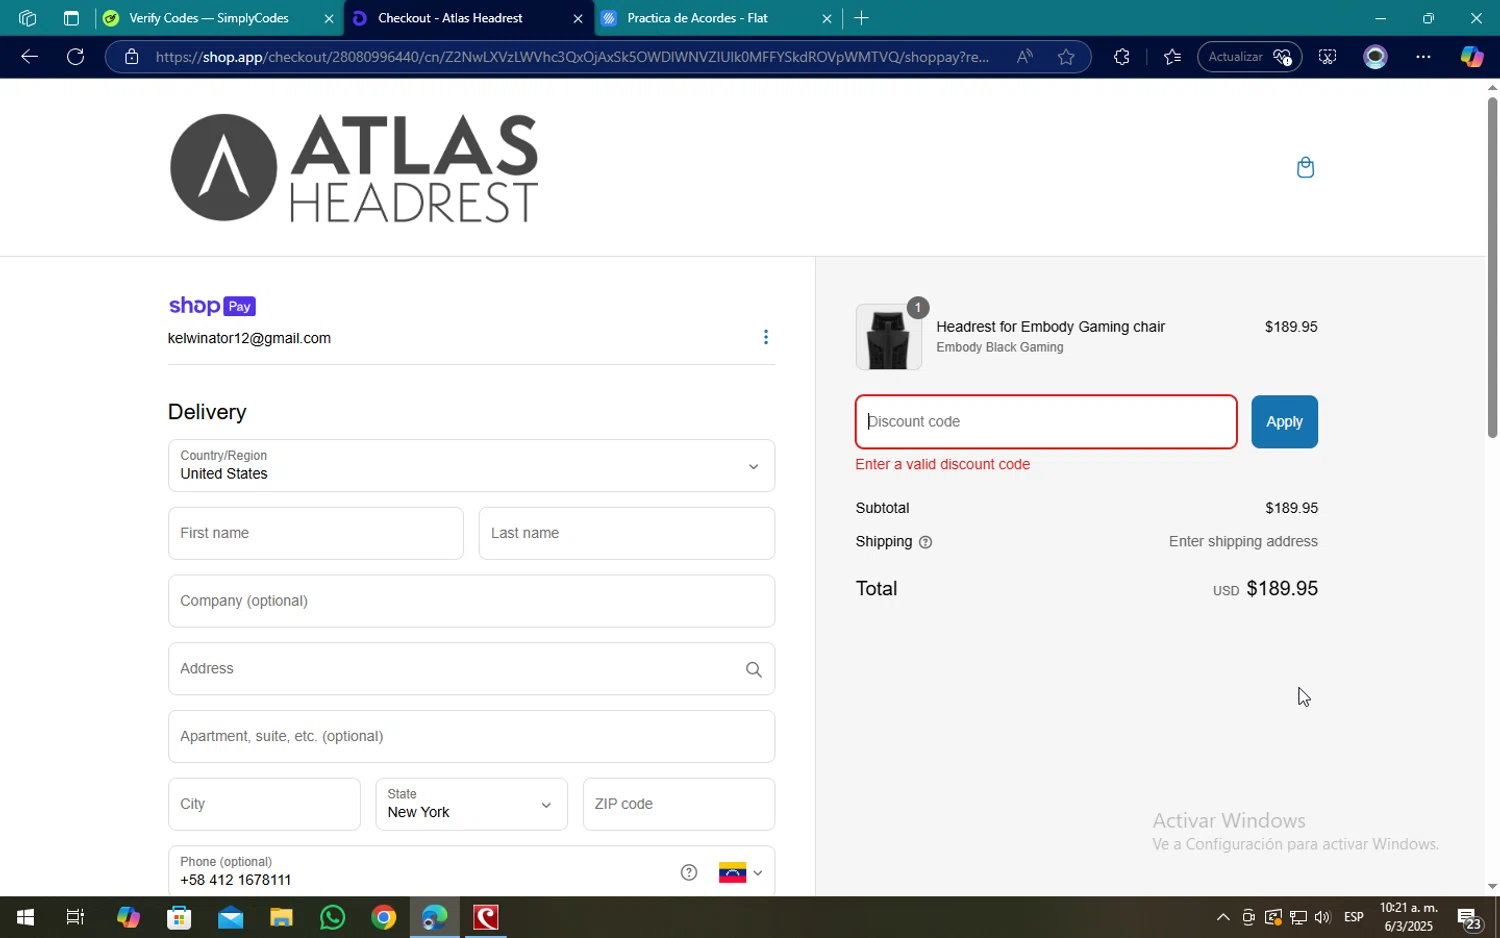Reload the checkout page

pos(75,57)
